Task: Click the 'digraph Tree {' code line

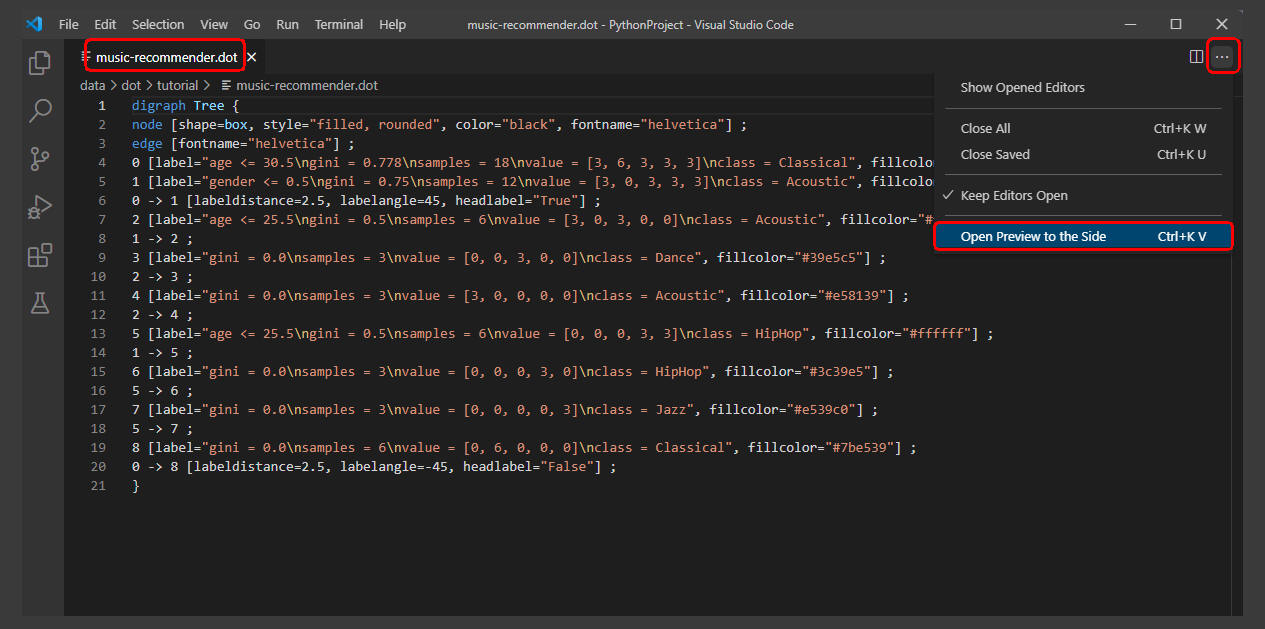Action: (x=186, y=105)
